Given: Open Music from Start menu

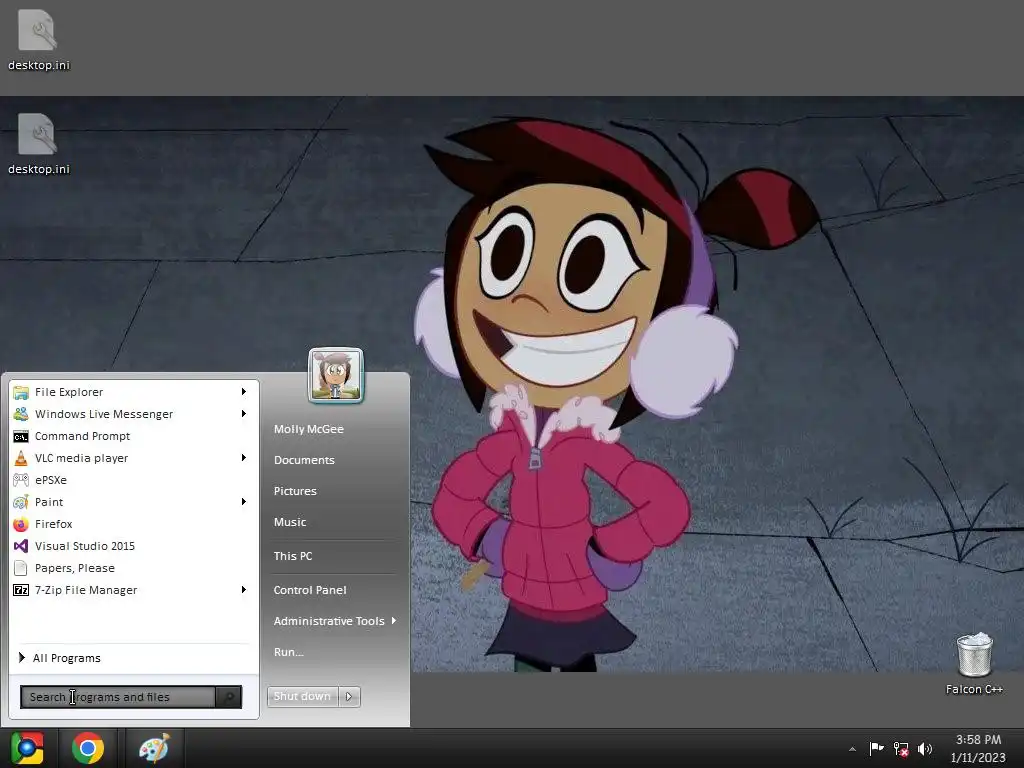Looking at the screenshot, I should tap(290, 522).
